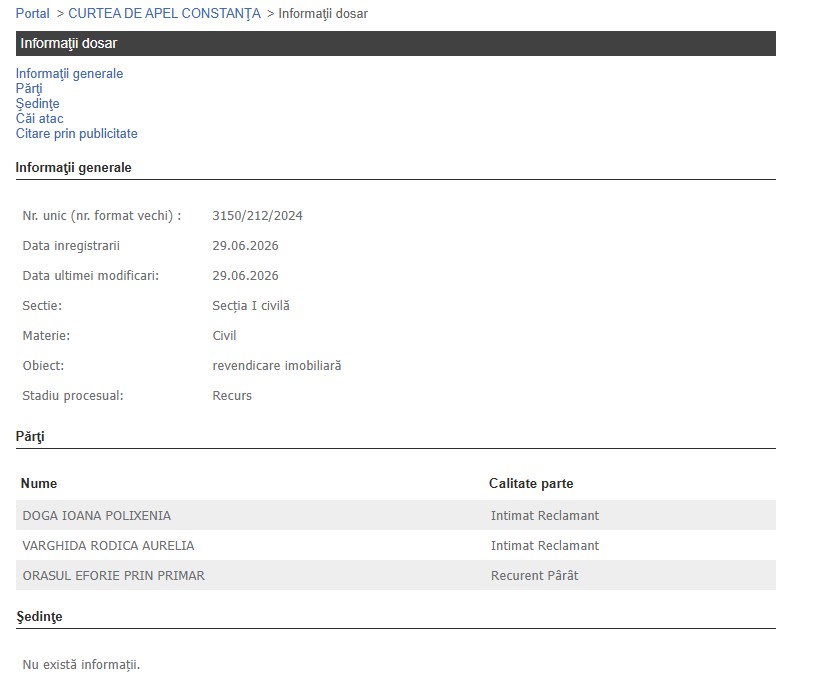Viewport: 837px width, 697px height.
Task: Select case number 3150/212/2024
Action: 257,216
